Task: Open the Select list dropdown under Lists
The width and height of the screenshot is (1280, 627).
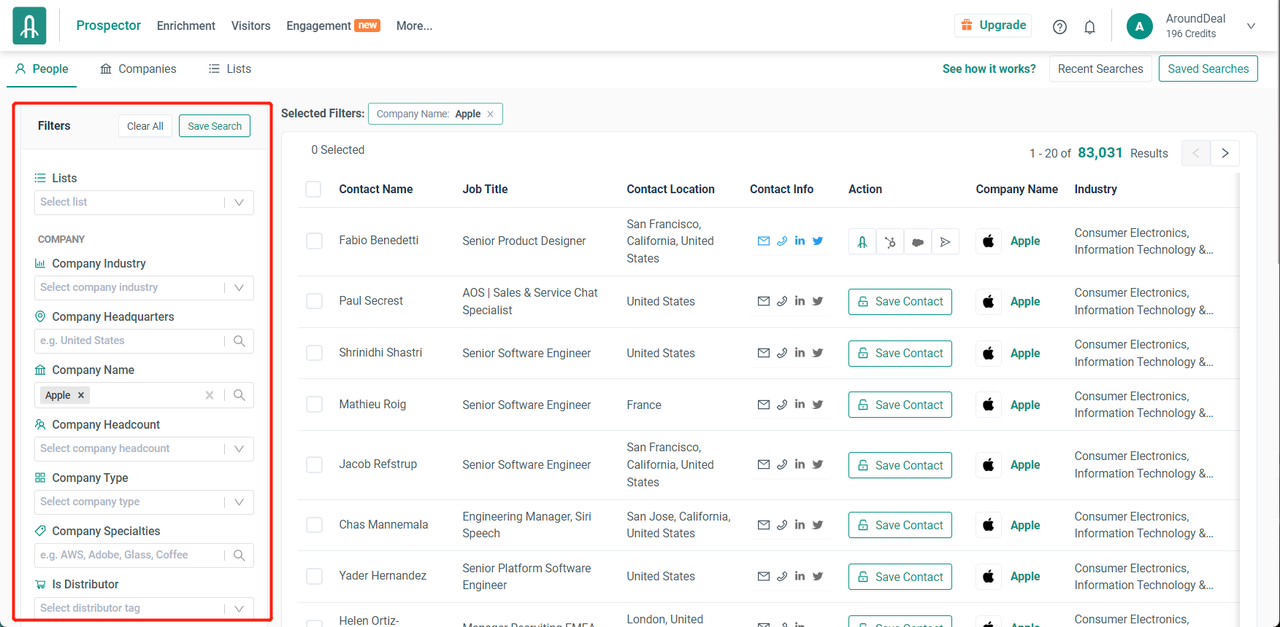Action: click(143, 202)
